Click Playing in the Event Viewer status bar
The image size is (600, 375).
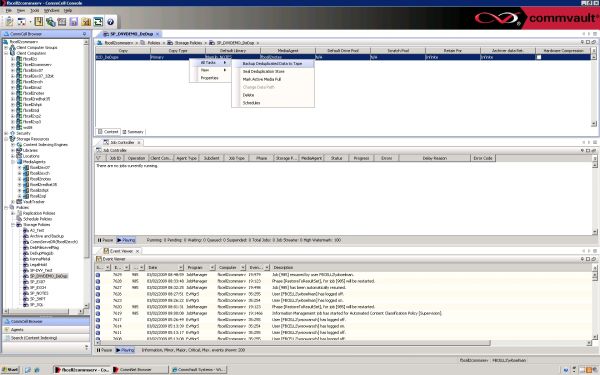pyautogui.click(x=125, y=350)
